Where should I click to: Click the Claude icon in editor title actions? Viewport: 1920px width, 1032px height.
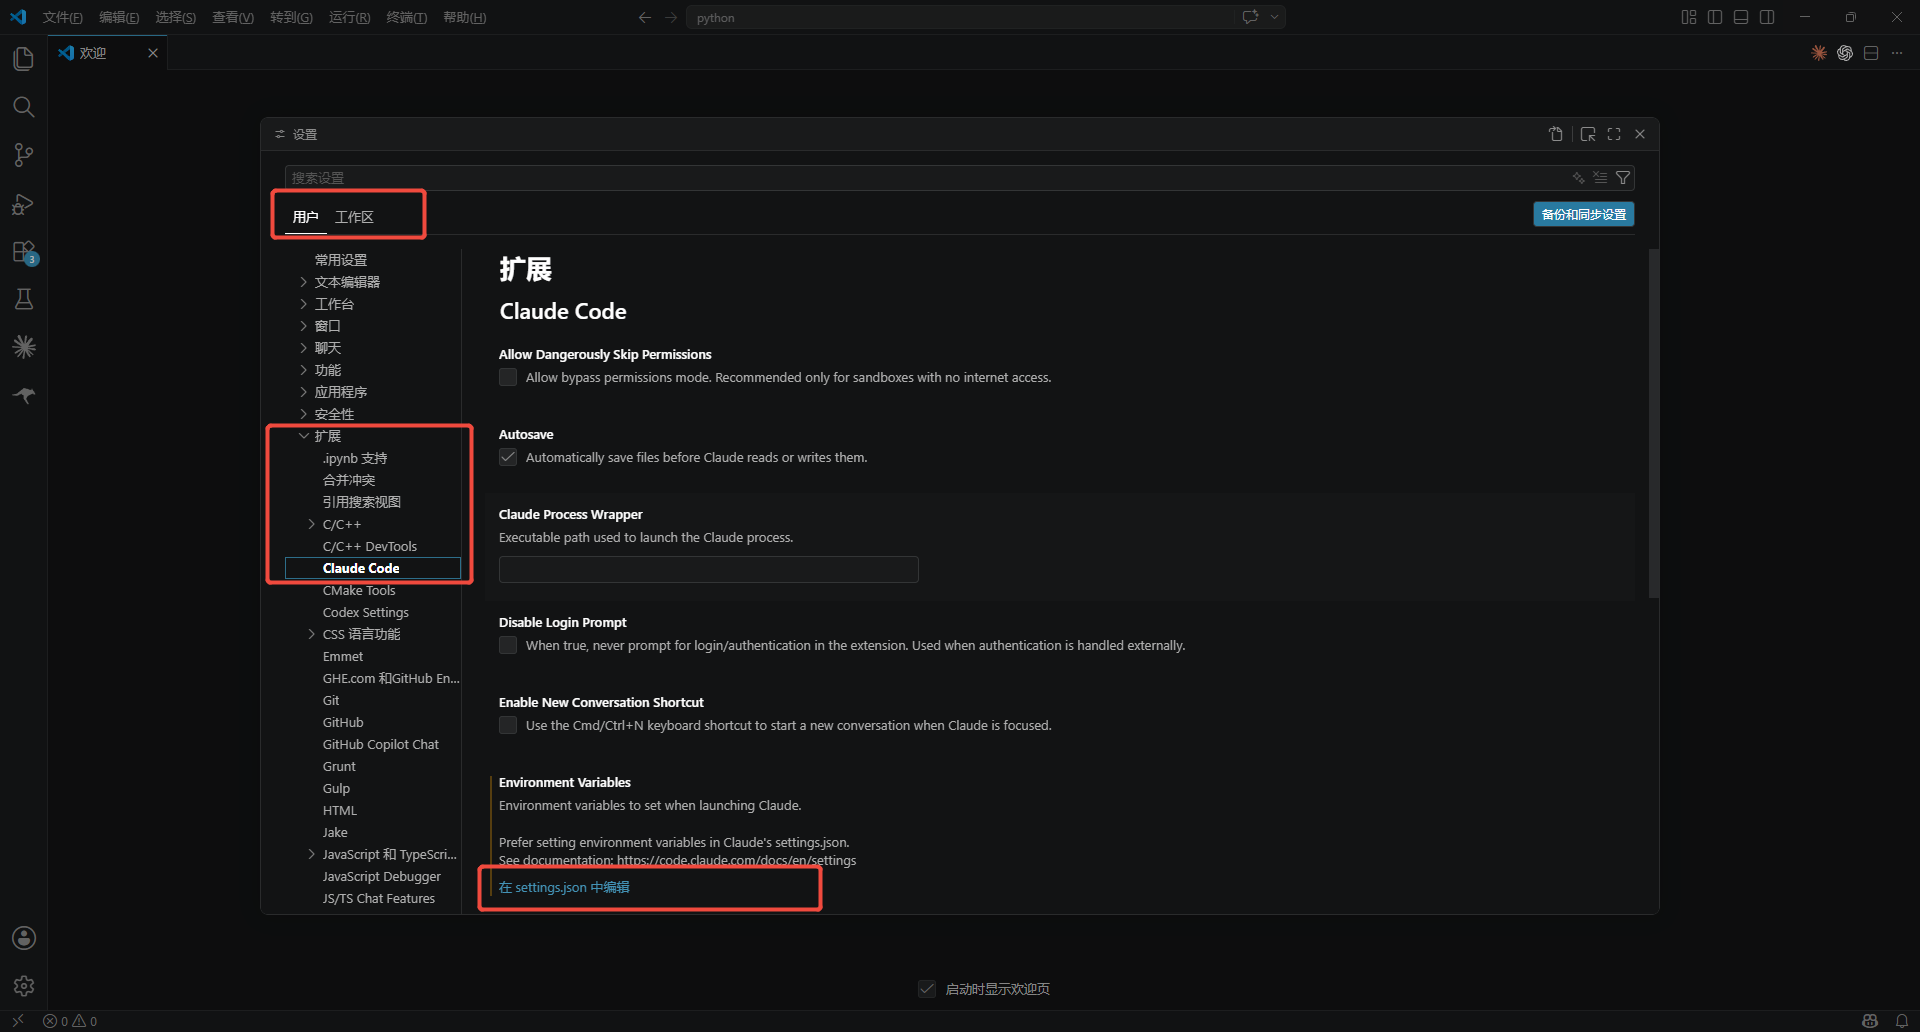pos(1819,53)
